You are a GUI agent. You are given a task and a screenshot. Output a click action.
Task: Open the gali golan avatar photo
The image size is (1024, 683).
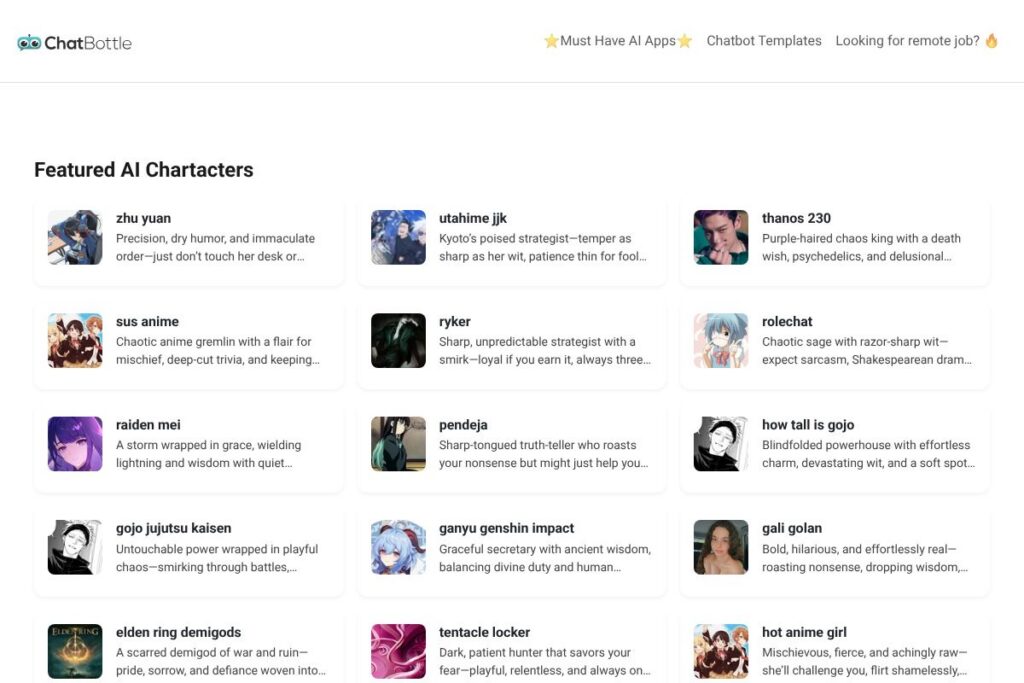click(x=721, y=548)
